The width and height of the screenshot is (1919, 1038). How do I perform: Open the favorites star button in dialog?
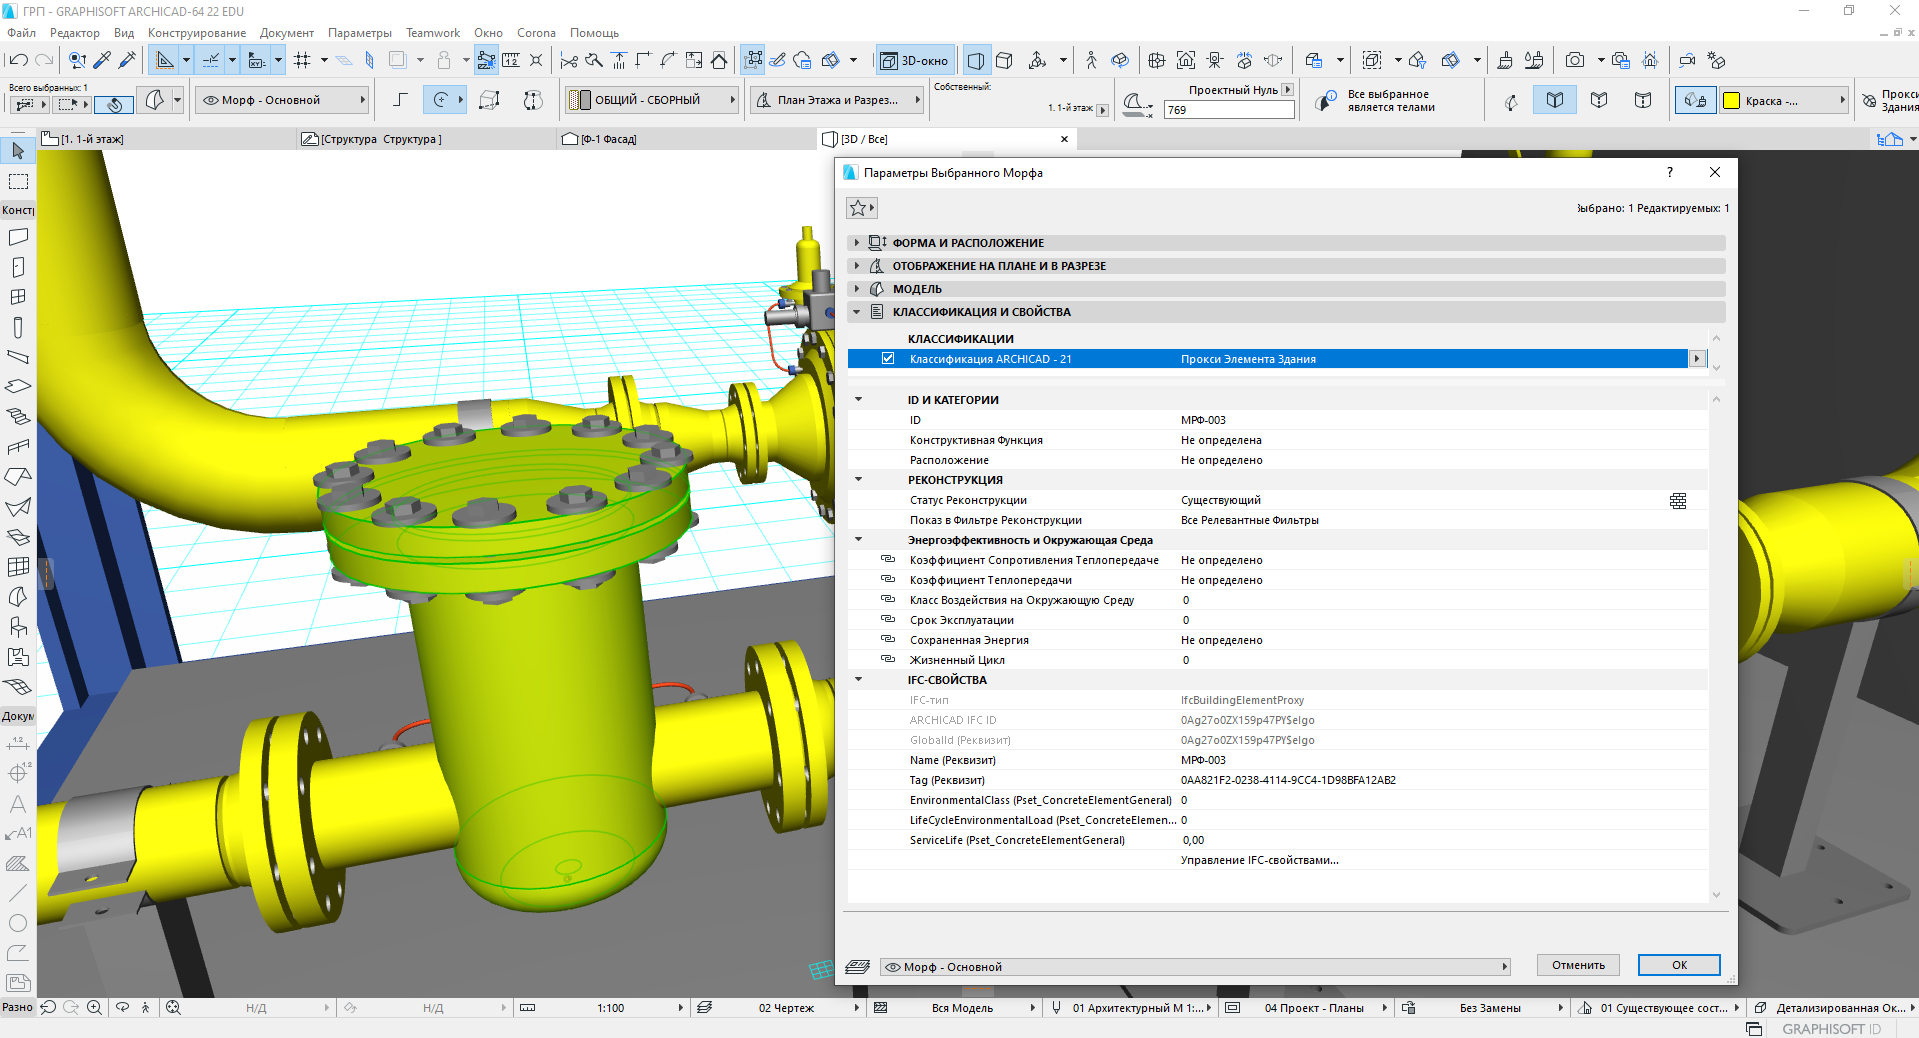[x=860, y=208]
